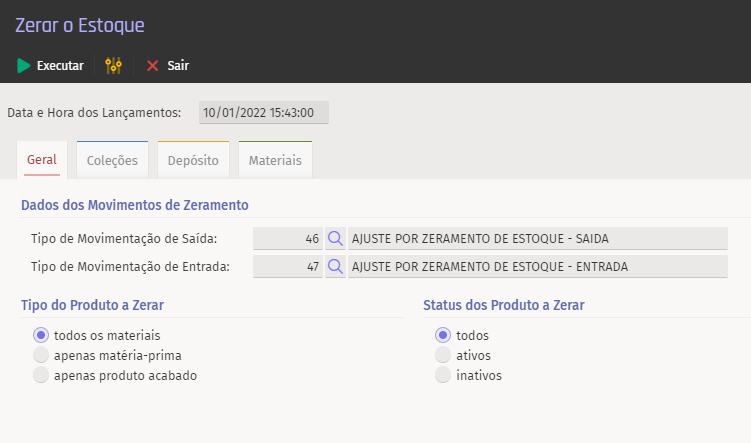This screenshot has height=443, width=751.
Task: Switch to the Geral tab
Action: click(x=42, y=160)
